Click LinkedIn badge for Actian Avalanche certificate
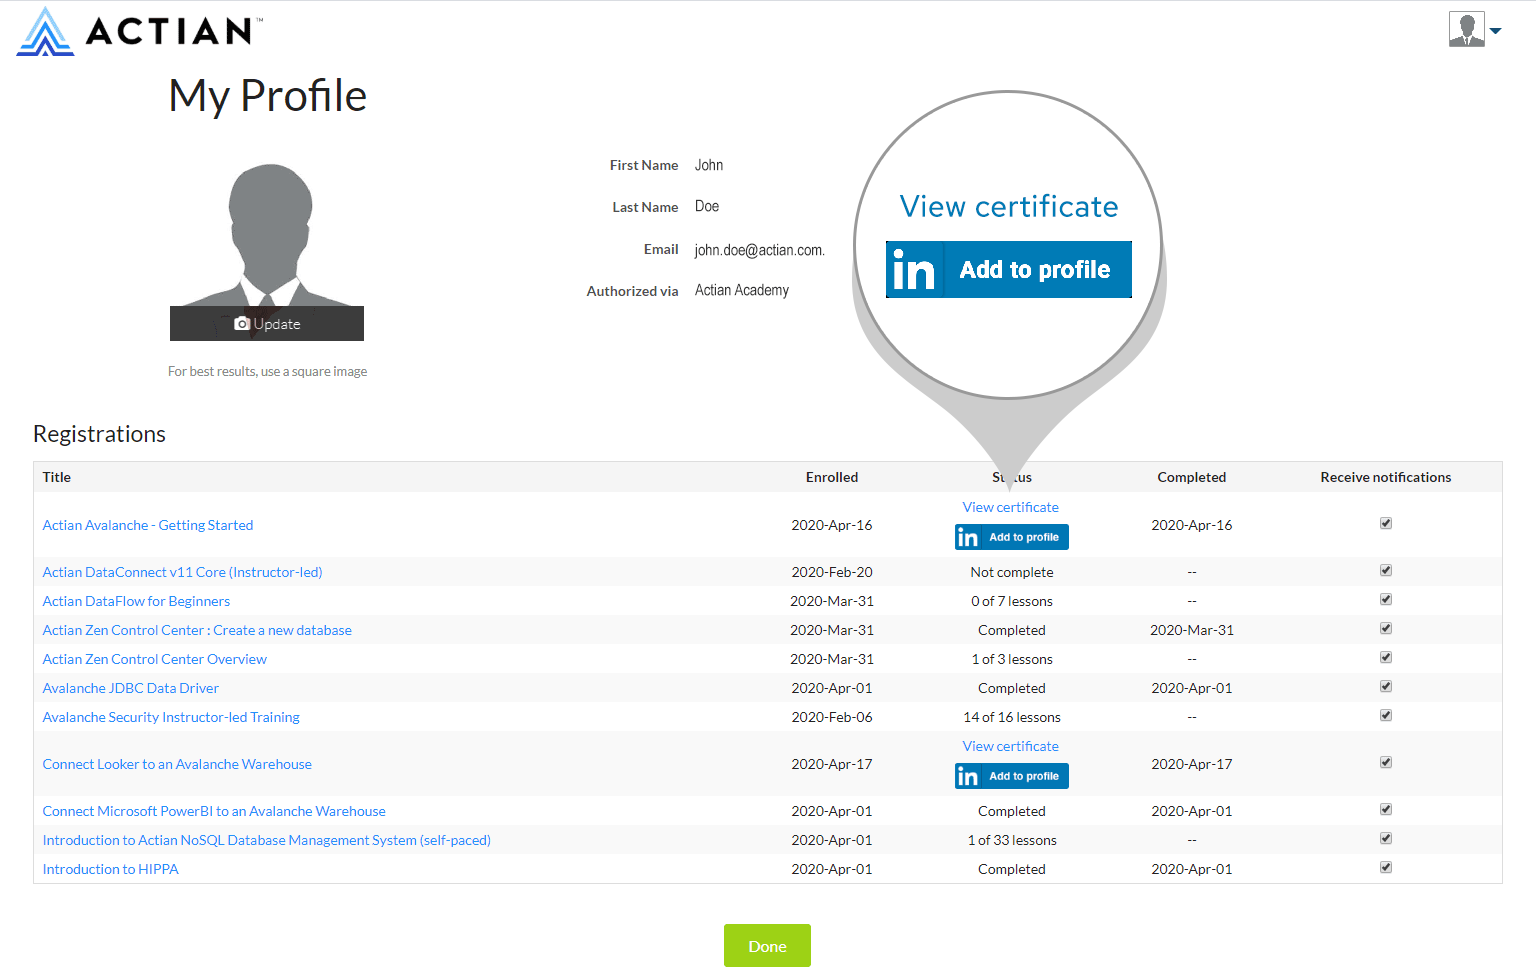The height and width of the screenshot is (970, 1536). (x=1011, y=536)
